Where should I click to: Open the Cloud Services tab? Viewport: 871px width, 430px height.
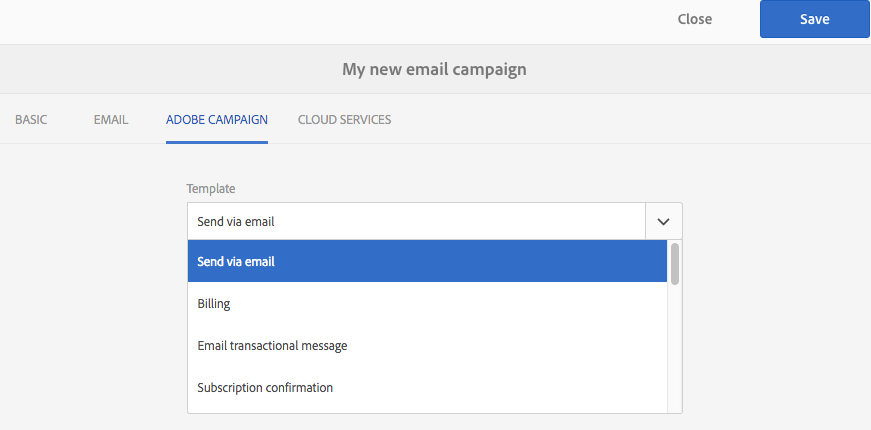(x=344, y=119)
